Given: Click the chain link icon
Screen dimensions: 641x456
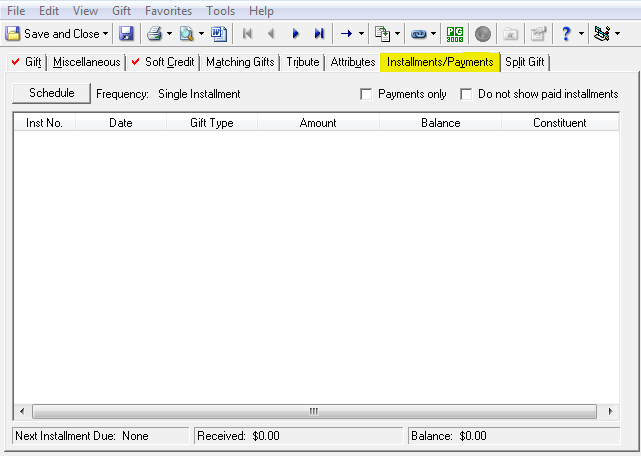Looking at the screenshot, I should pos(419,34).
